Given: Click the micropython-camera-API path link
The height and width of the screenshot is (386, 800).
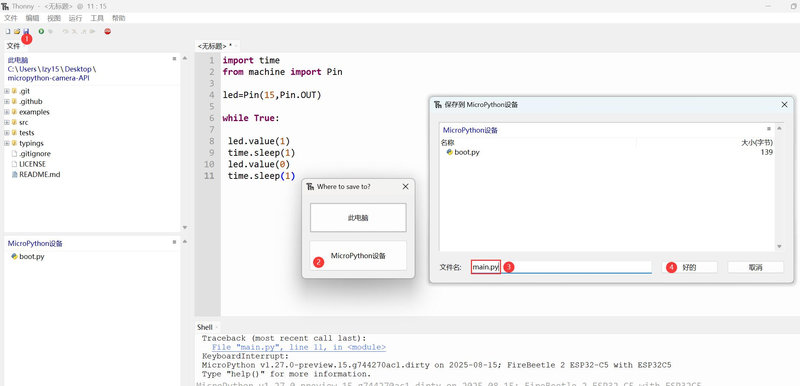Looking at the screenshot, I should (x=48, y=78).
